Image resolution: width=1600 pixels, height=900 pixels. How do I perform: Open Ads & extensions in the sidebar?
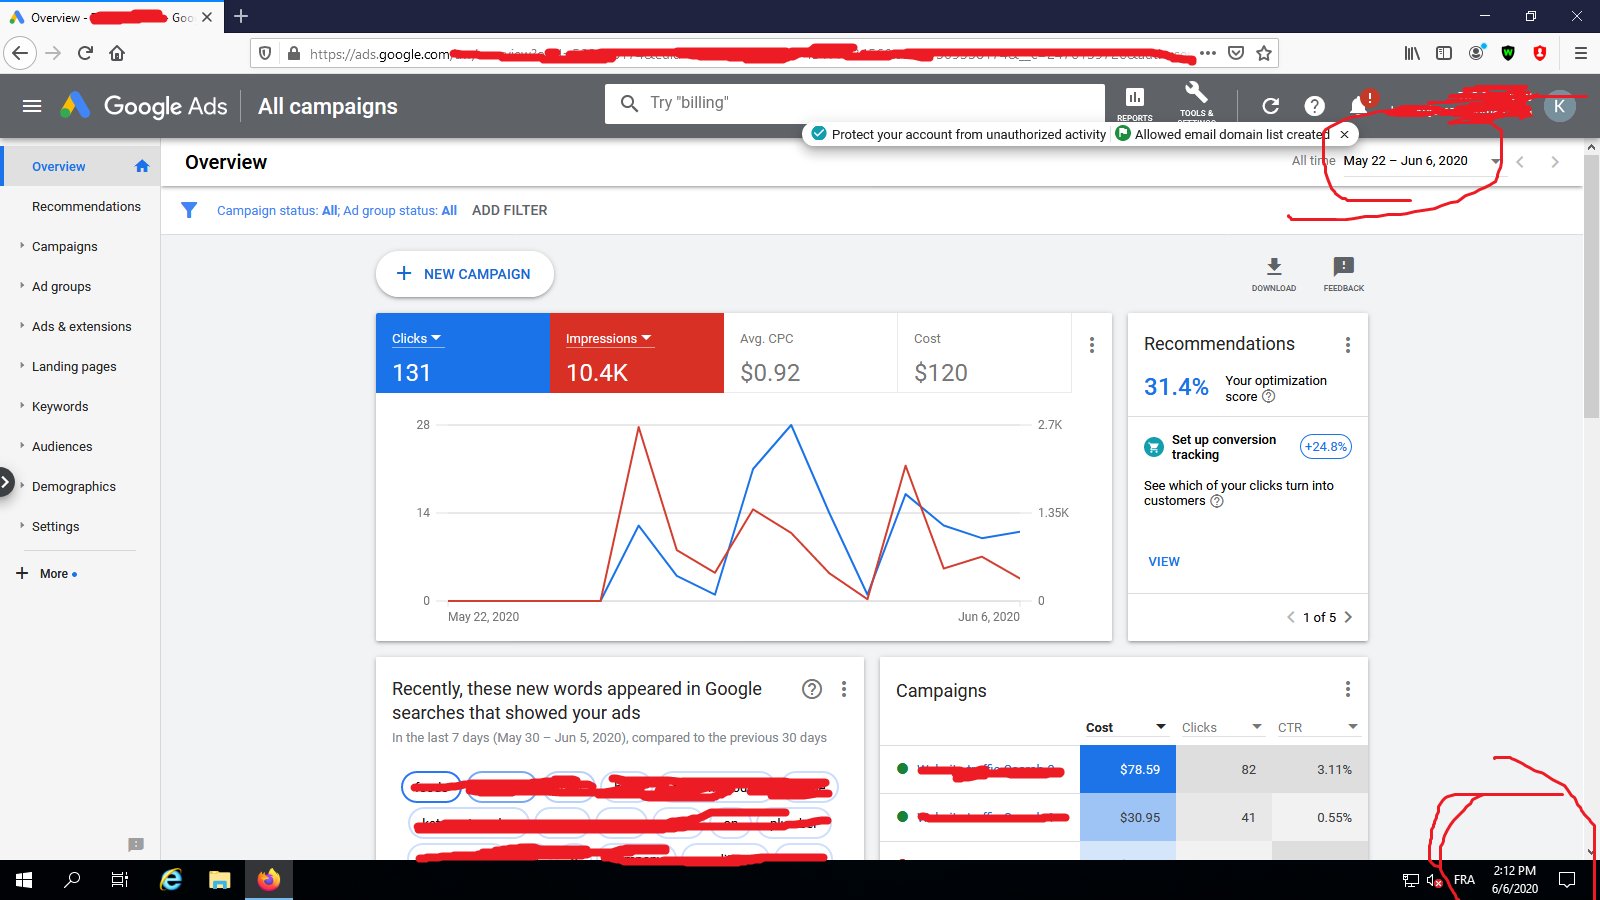pos(81,326)
